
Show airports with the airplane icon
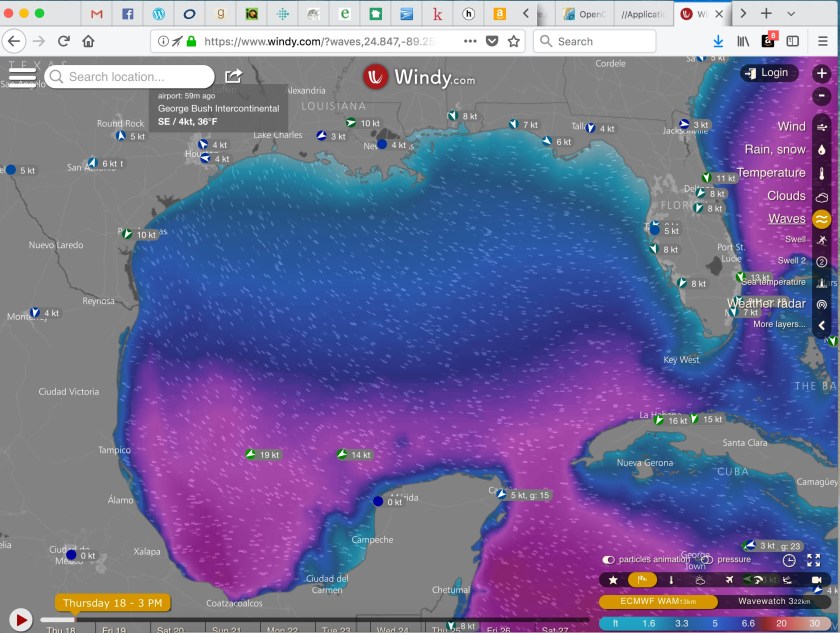pyautogui.click(x=729, y=580)
